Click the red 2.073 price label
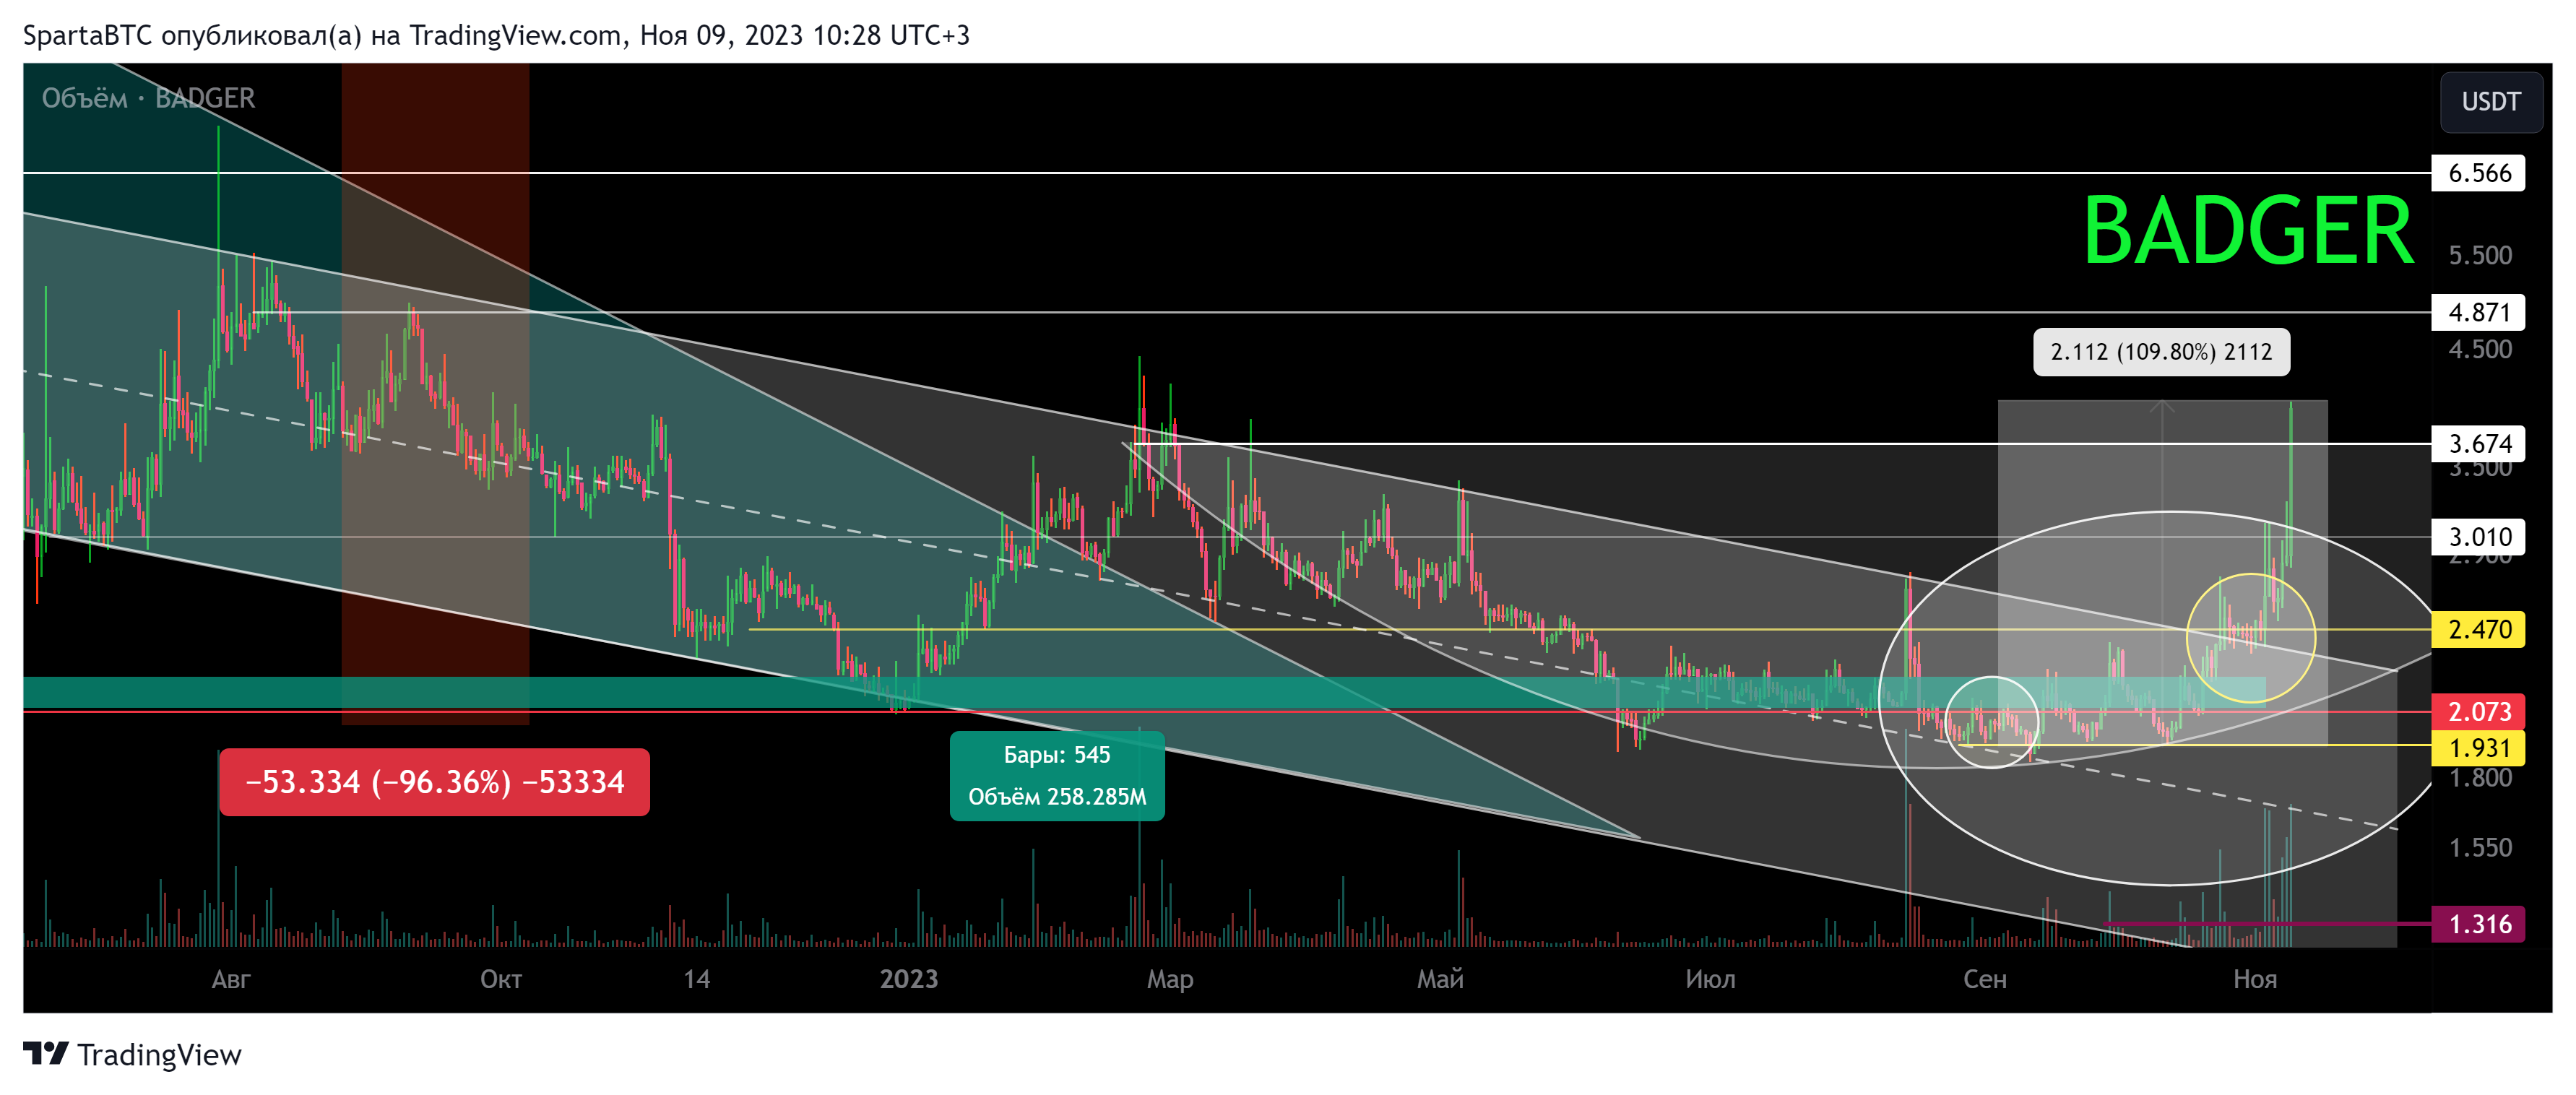The width and height of the screenshot is (2576, 1095). [x=2478, y=712]
